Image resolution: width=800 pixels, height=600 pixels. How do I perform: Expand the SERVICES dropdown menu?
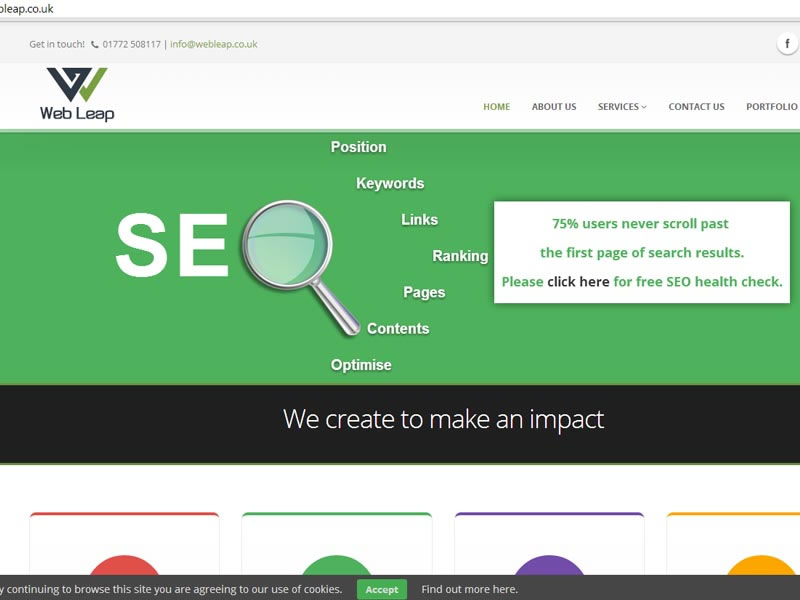point(621,106)
